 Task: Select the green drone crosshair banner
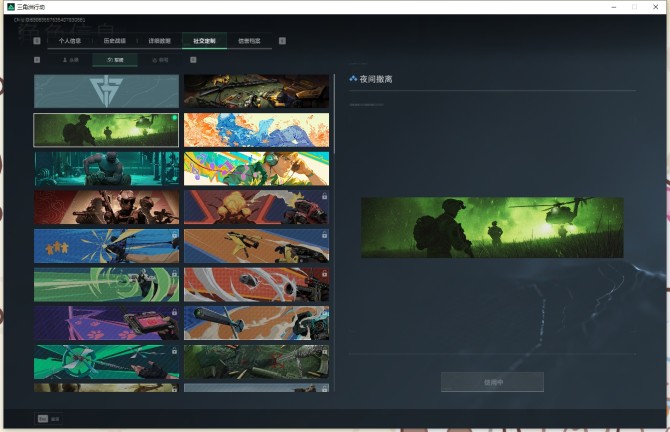pos(106,362)
